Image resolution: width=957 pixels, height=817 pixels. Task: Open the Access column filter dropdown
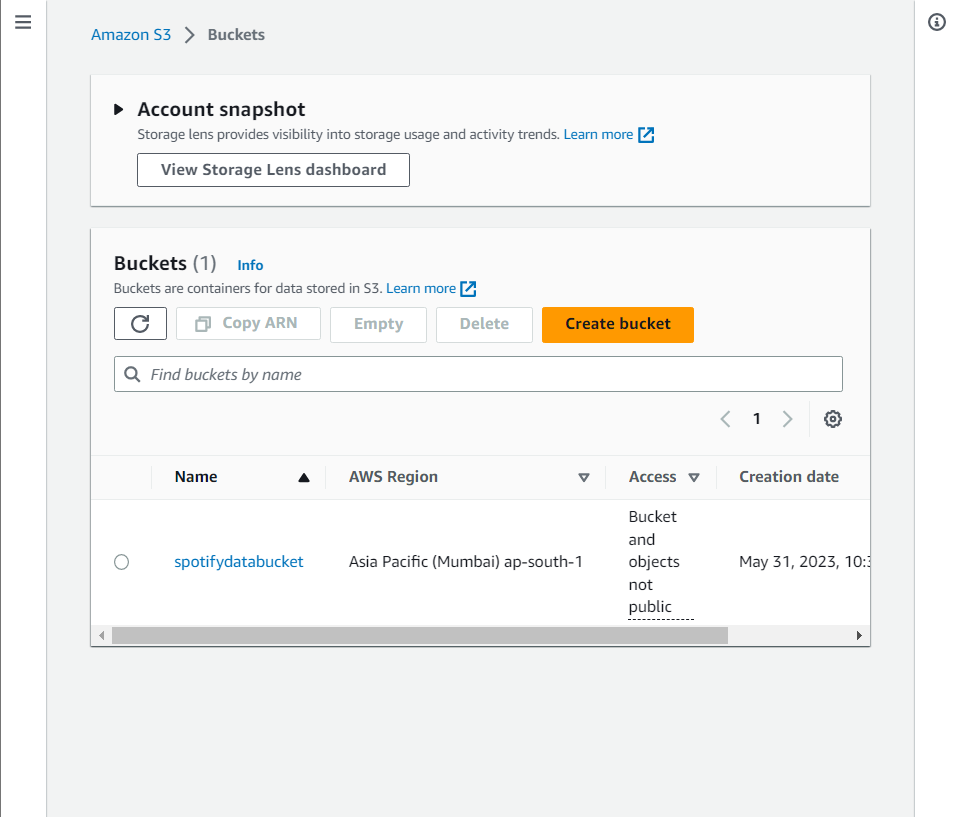click(x=694, y=477)
